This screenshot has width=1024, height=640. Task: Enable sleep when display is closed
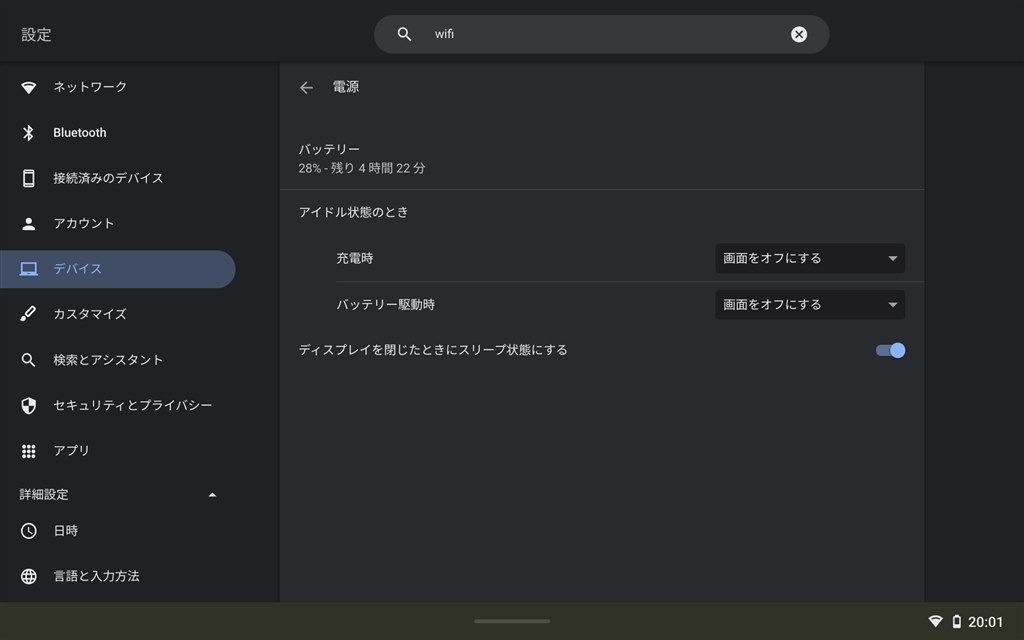(x=889, y=350)
